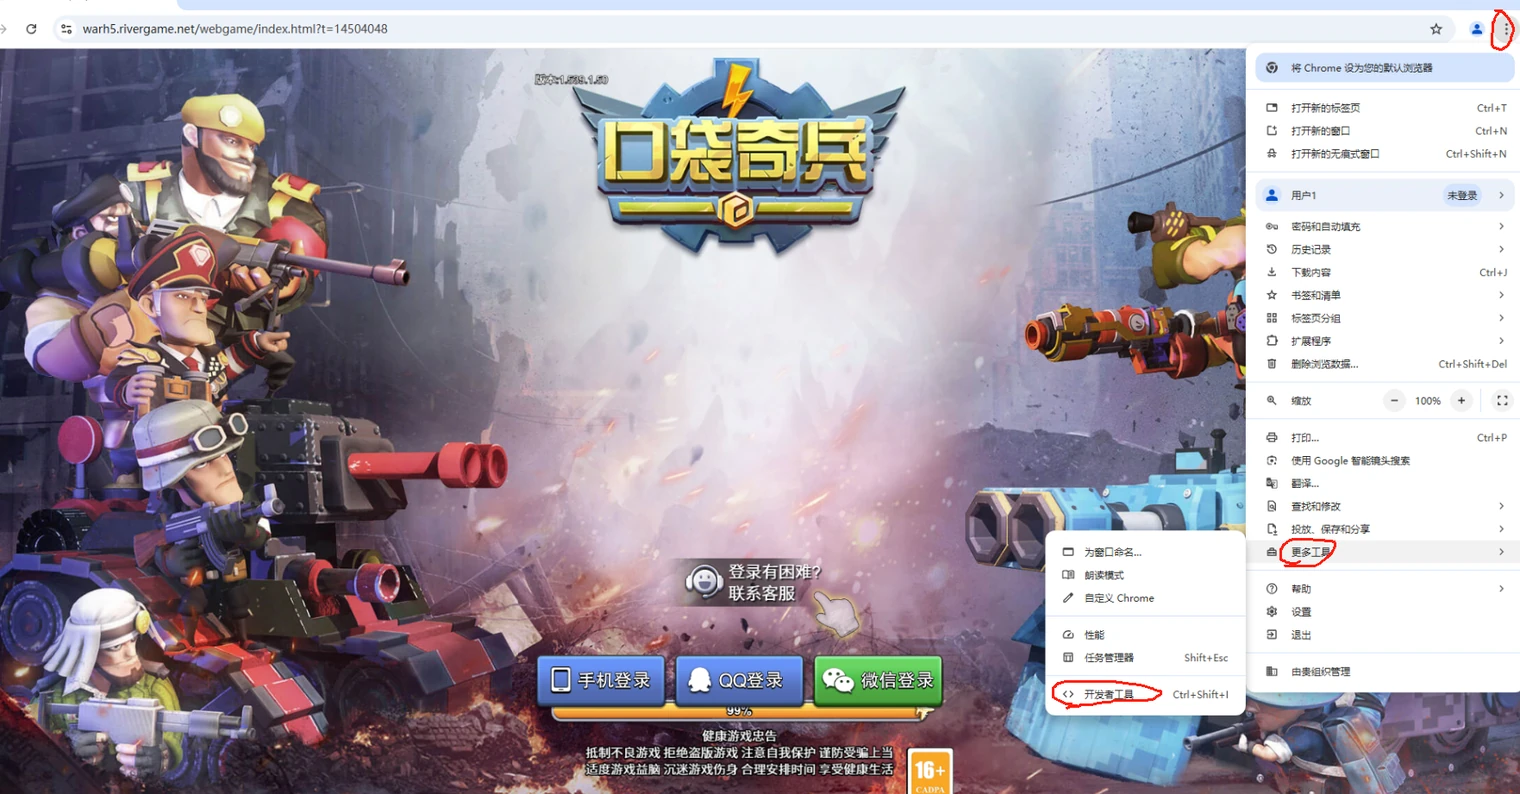Viewport: 1520px width, 794px height.
Task: View site information icon in address bar
Action: 66,29
